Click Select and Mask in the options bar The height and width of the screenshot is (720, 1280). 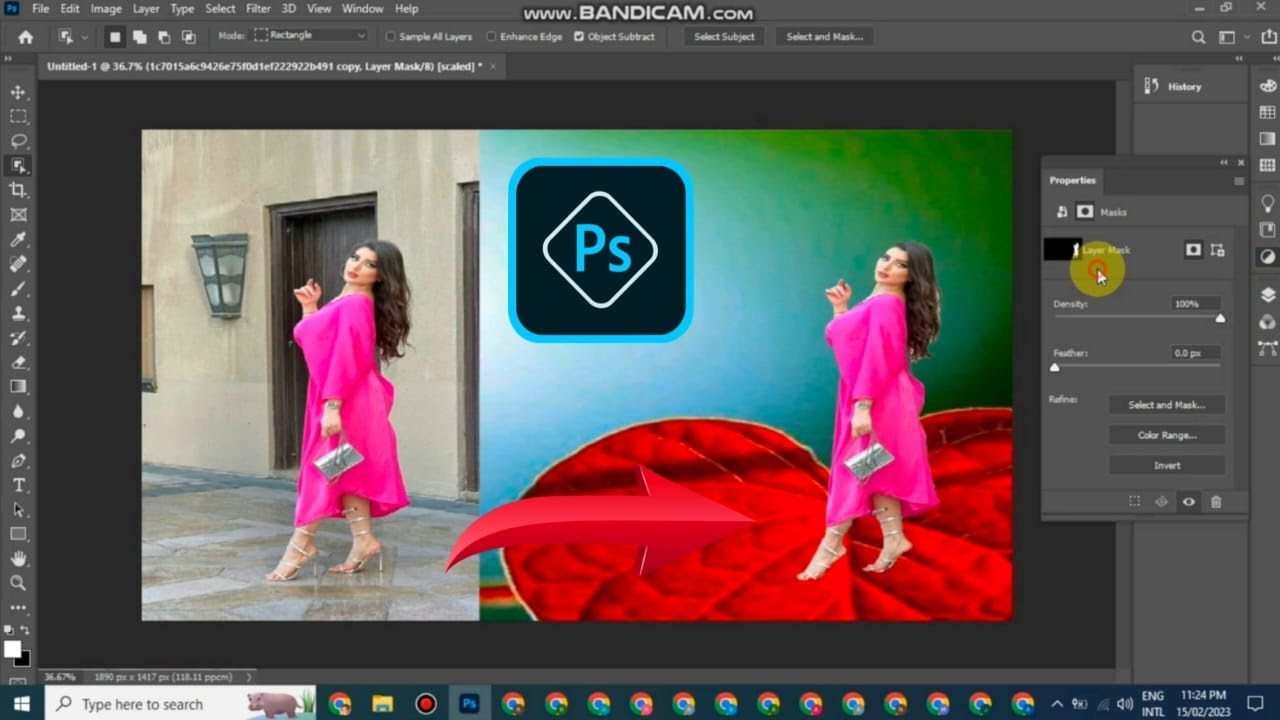(x=824, y=37)
